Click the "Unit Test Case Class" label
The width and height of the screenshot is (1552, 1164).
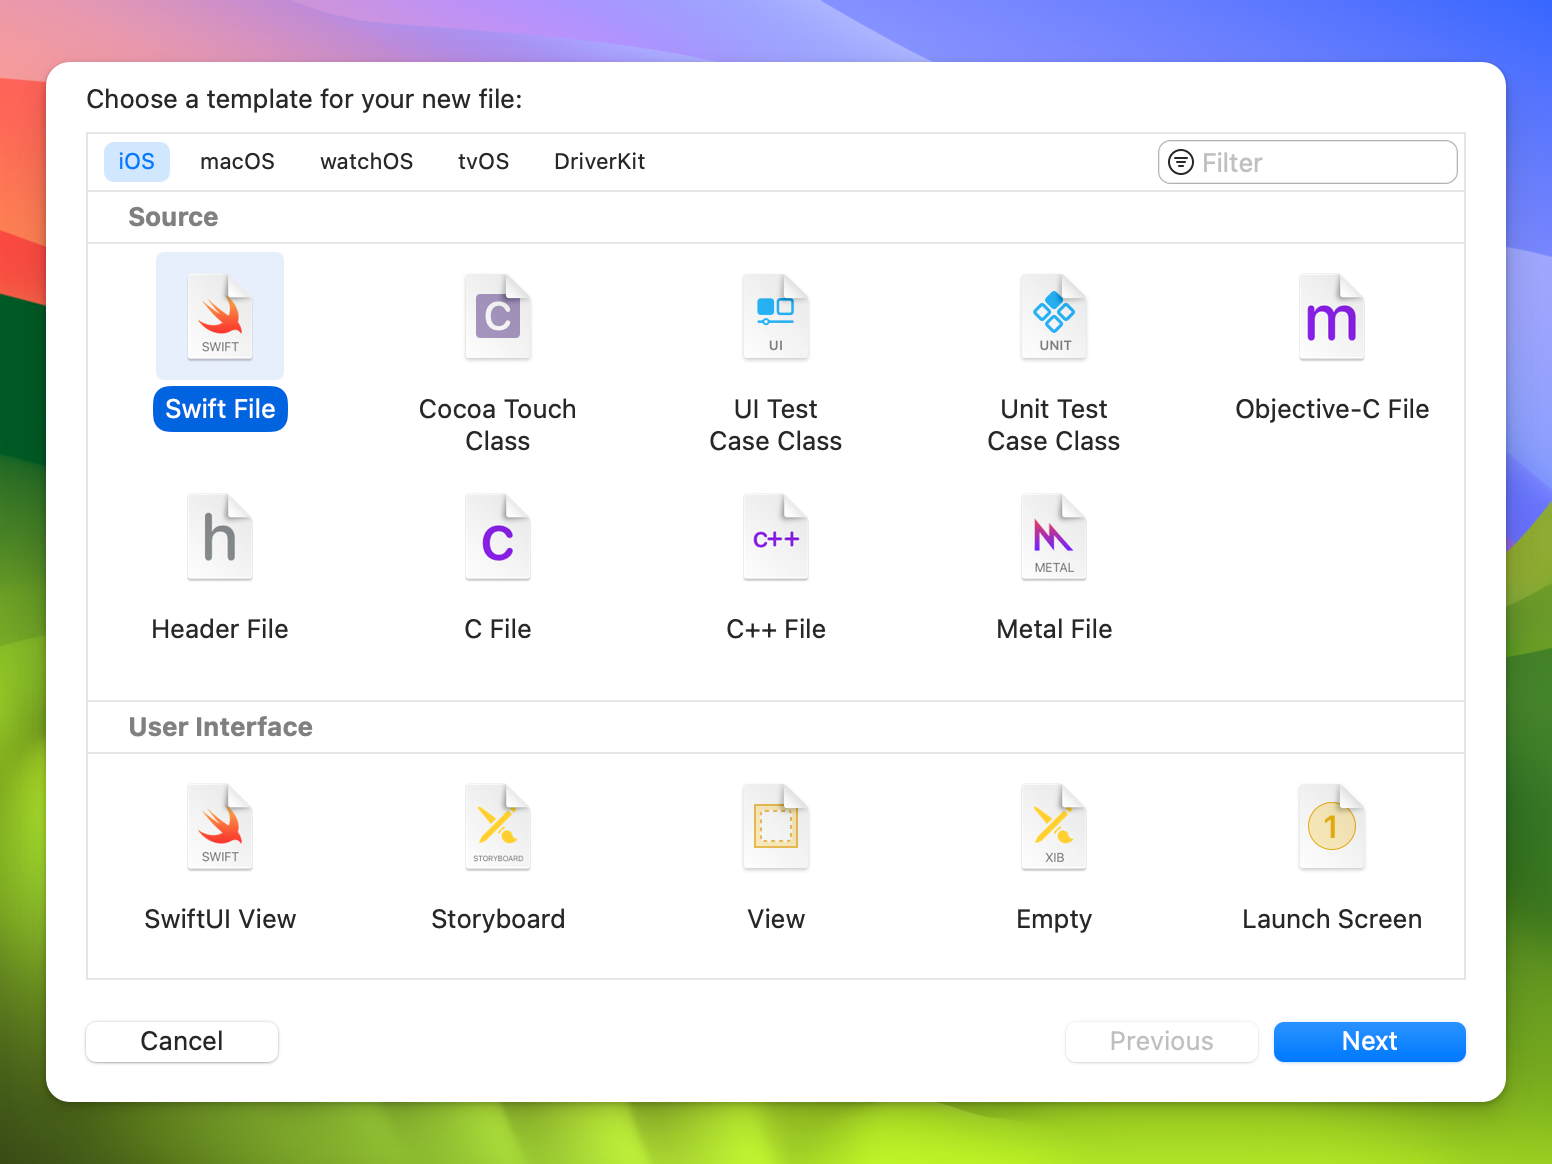pos(1054,425)
